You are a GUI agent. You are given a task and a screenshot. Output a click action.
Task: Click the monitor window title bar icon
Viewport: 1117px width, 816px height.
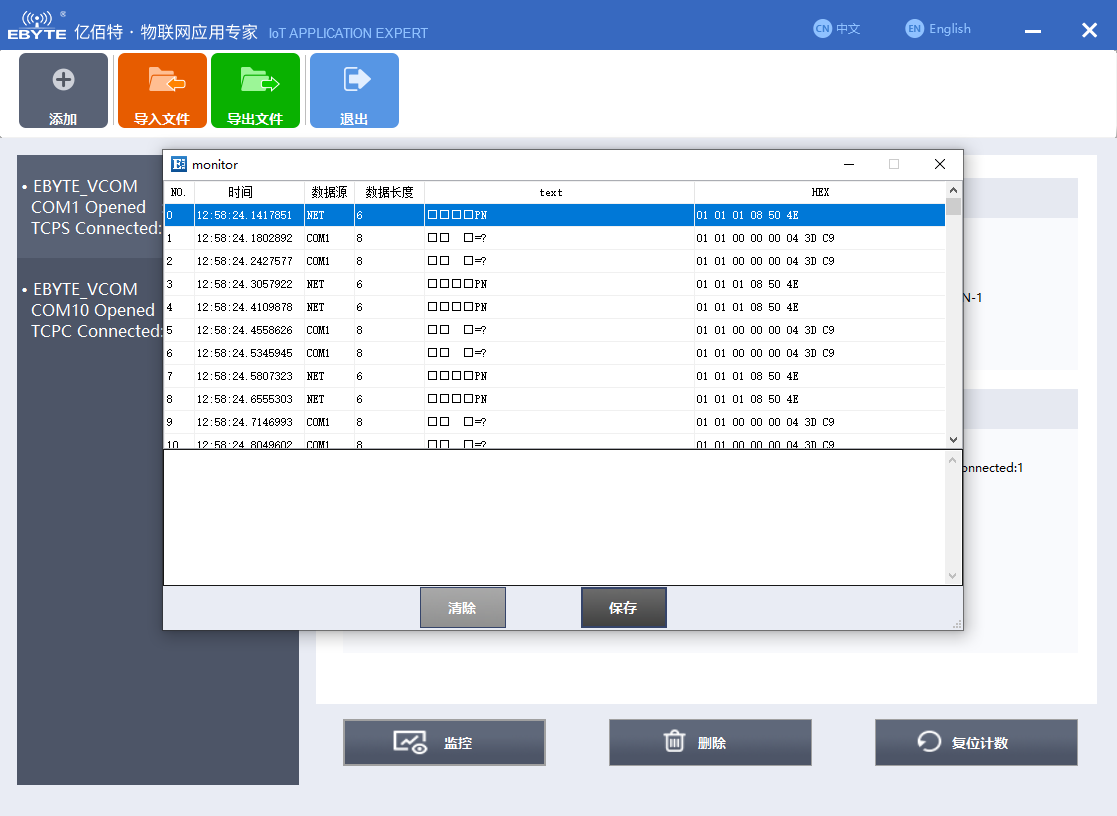click(180, 164)
